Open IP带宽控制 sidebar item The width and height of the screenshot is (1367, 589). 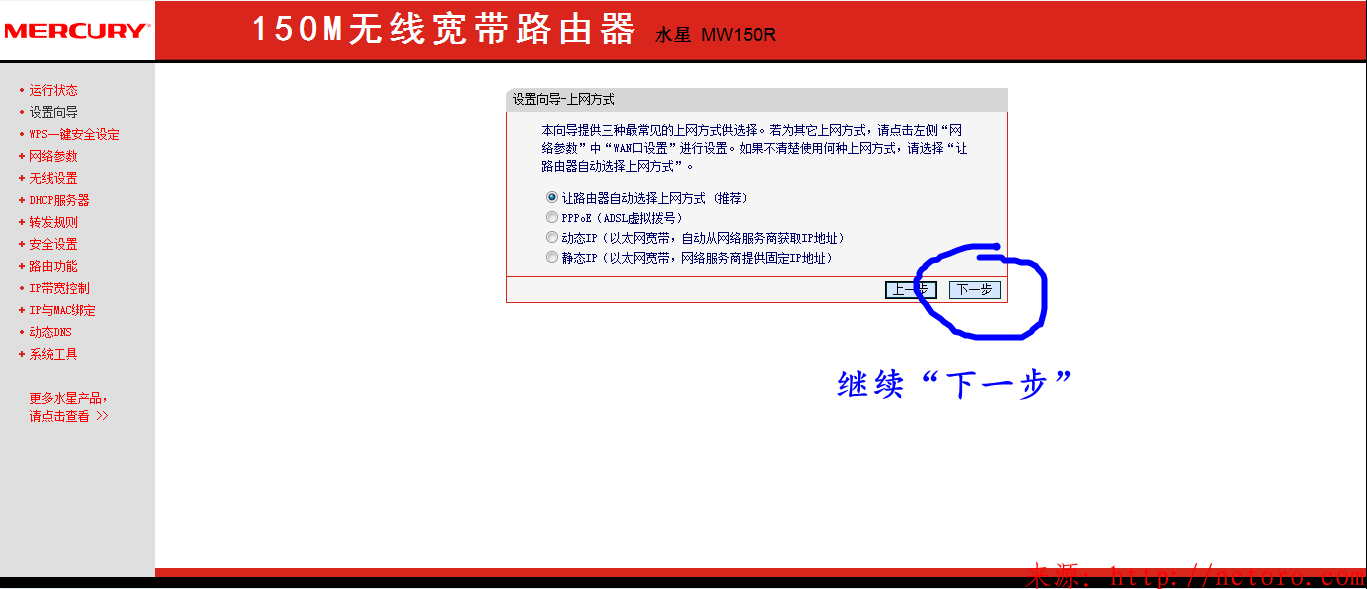pyautogui.click(x=59, y=288)
